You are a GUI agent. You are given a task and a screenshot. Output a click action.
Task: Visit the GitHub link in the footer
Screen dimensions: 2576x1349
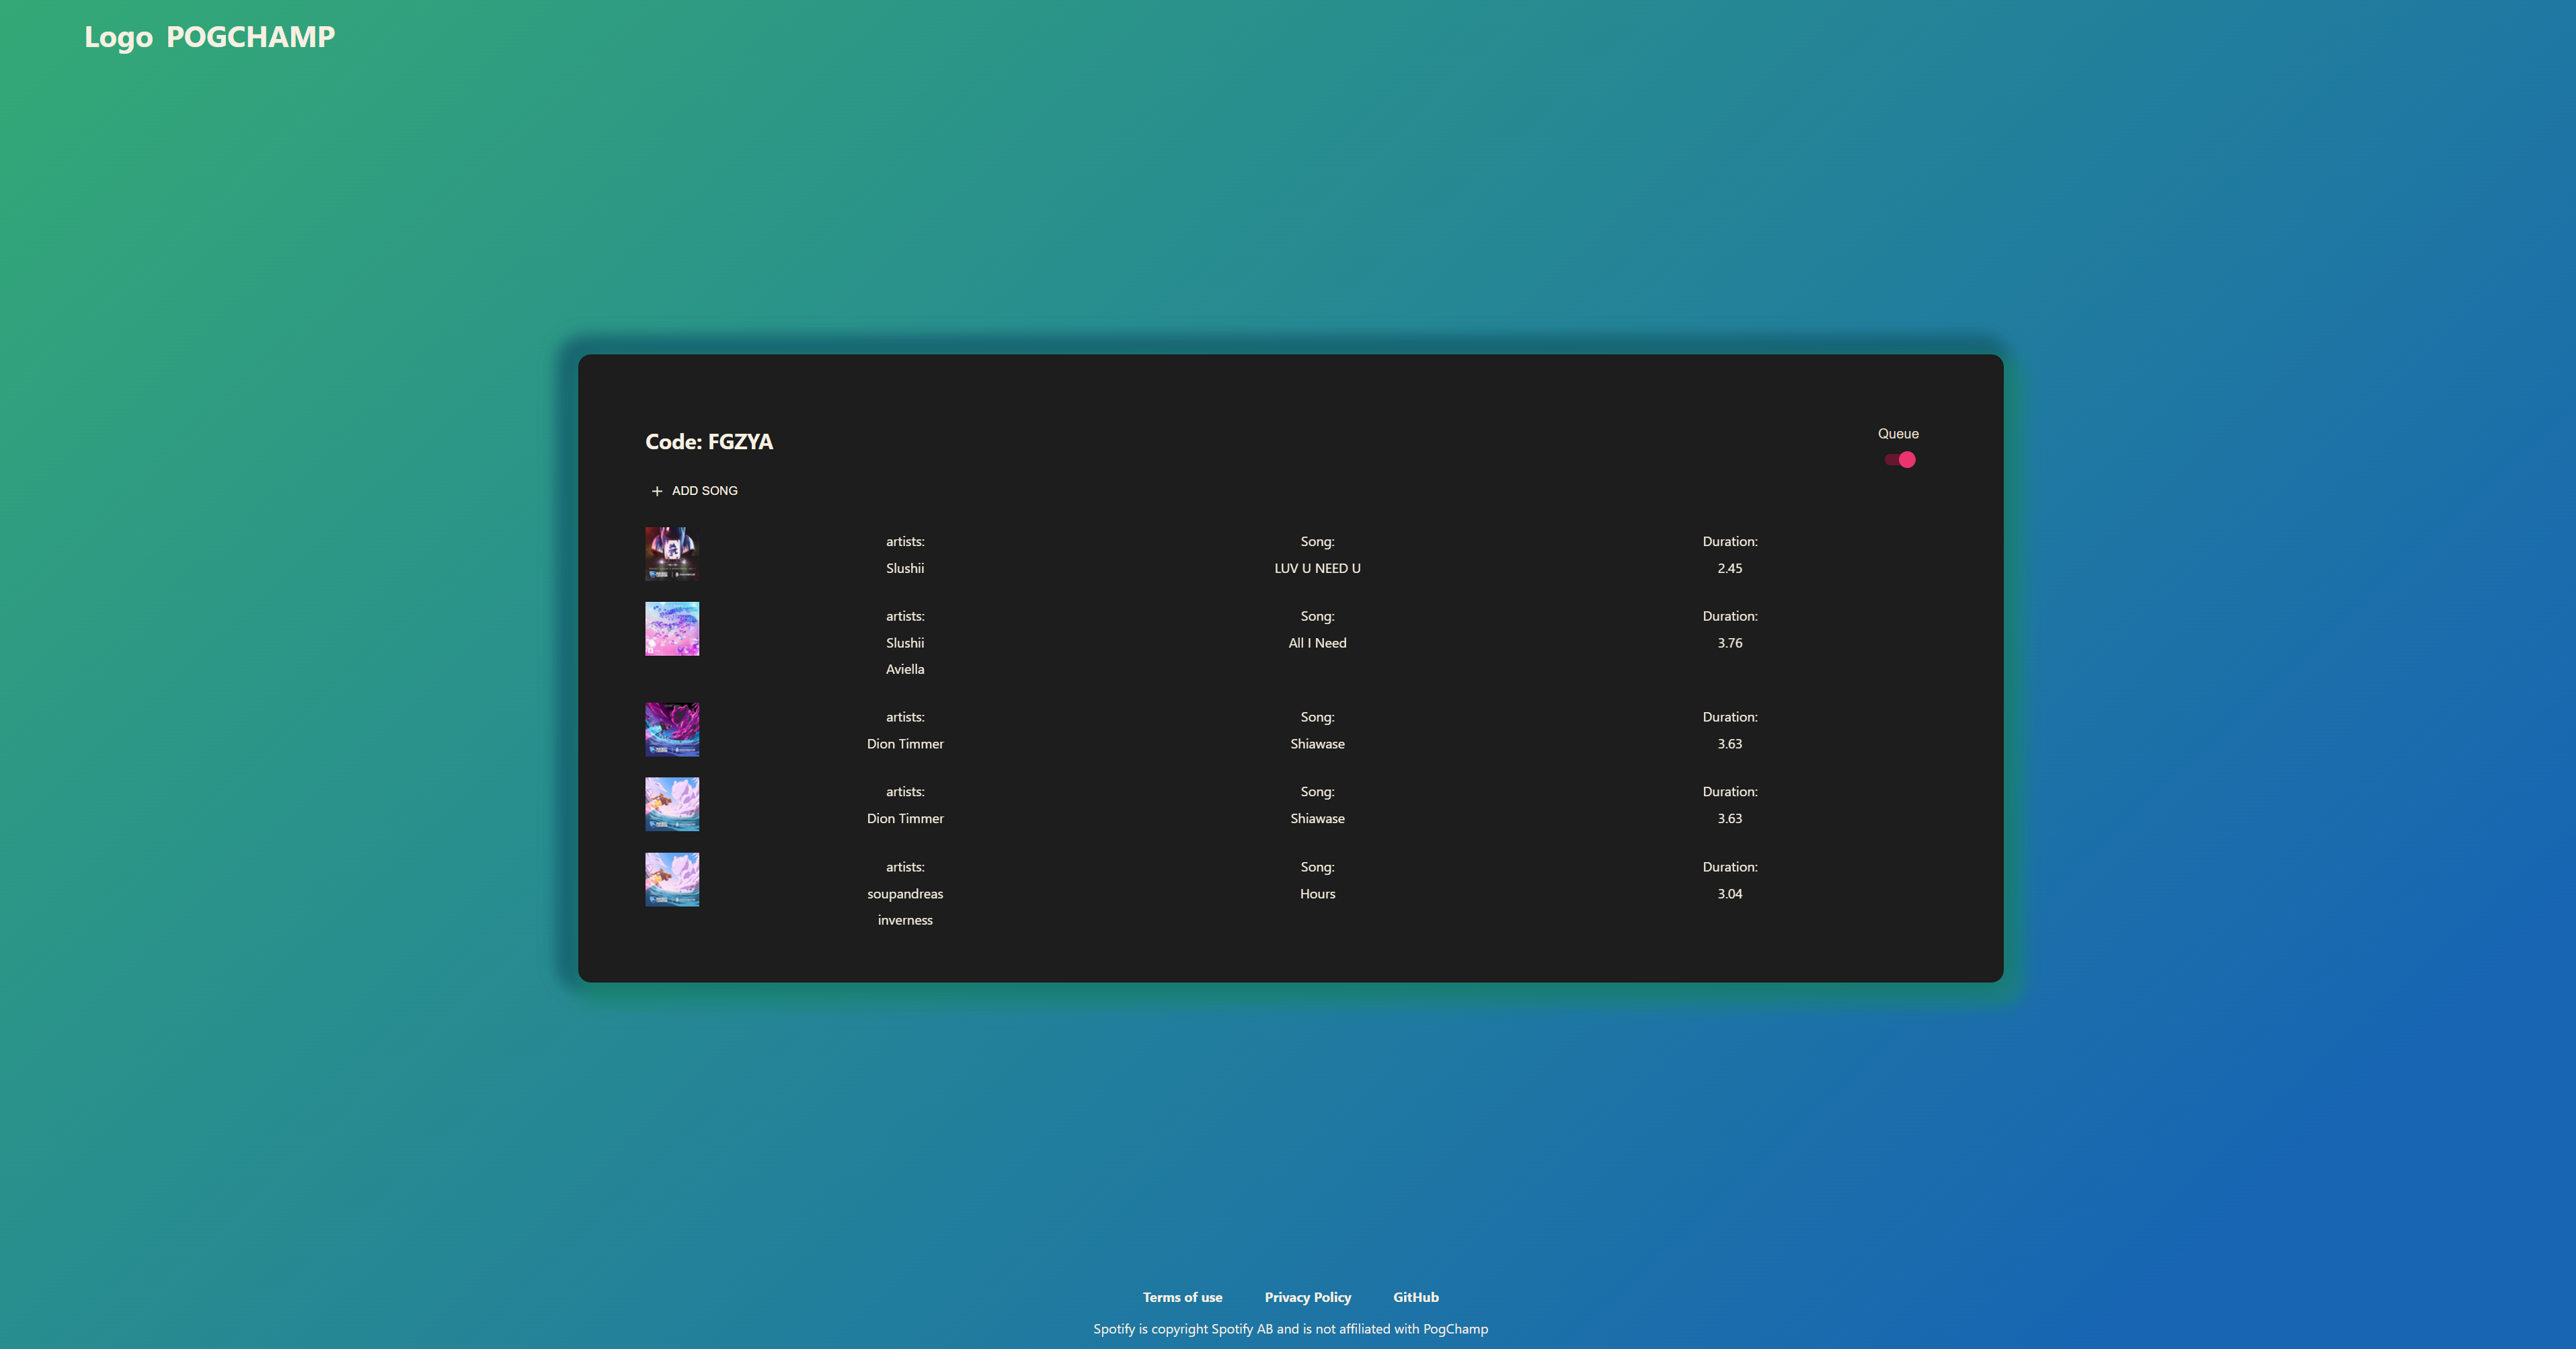pyautogui.click(x=1416, y=1297)
